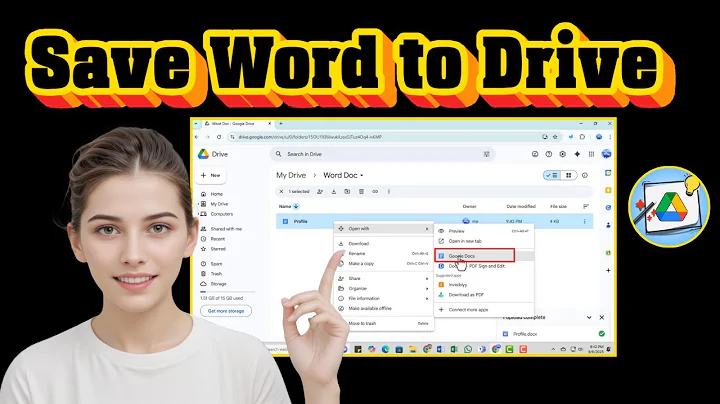
Task: Choose Move to trash
Action: coord(383,323)
